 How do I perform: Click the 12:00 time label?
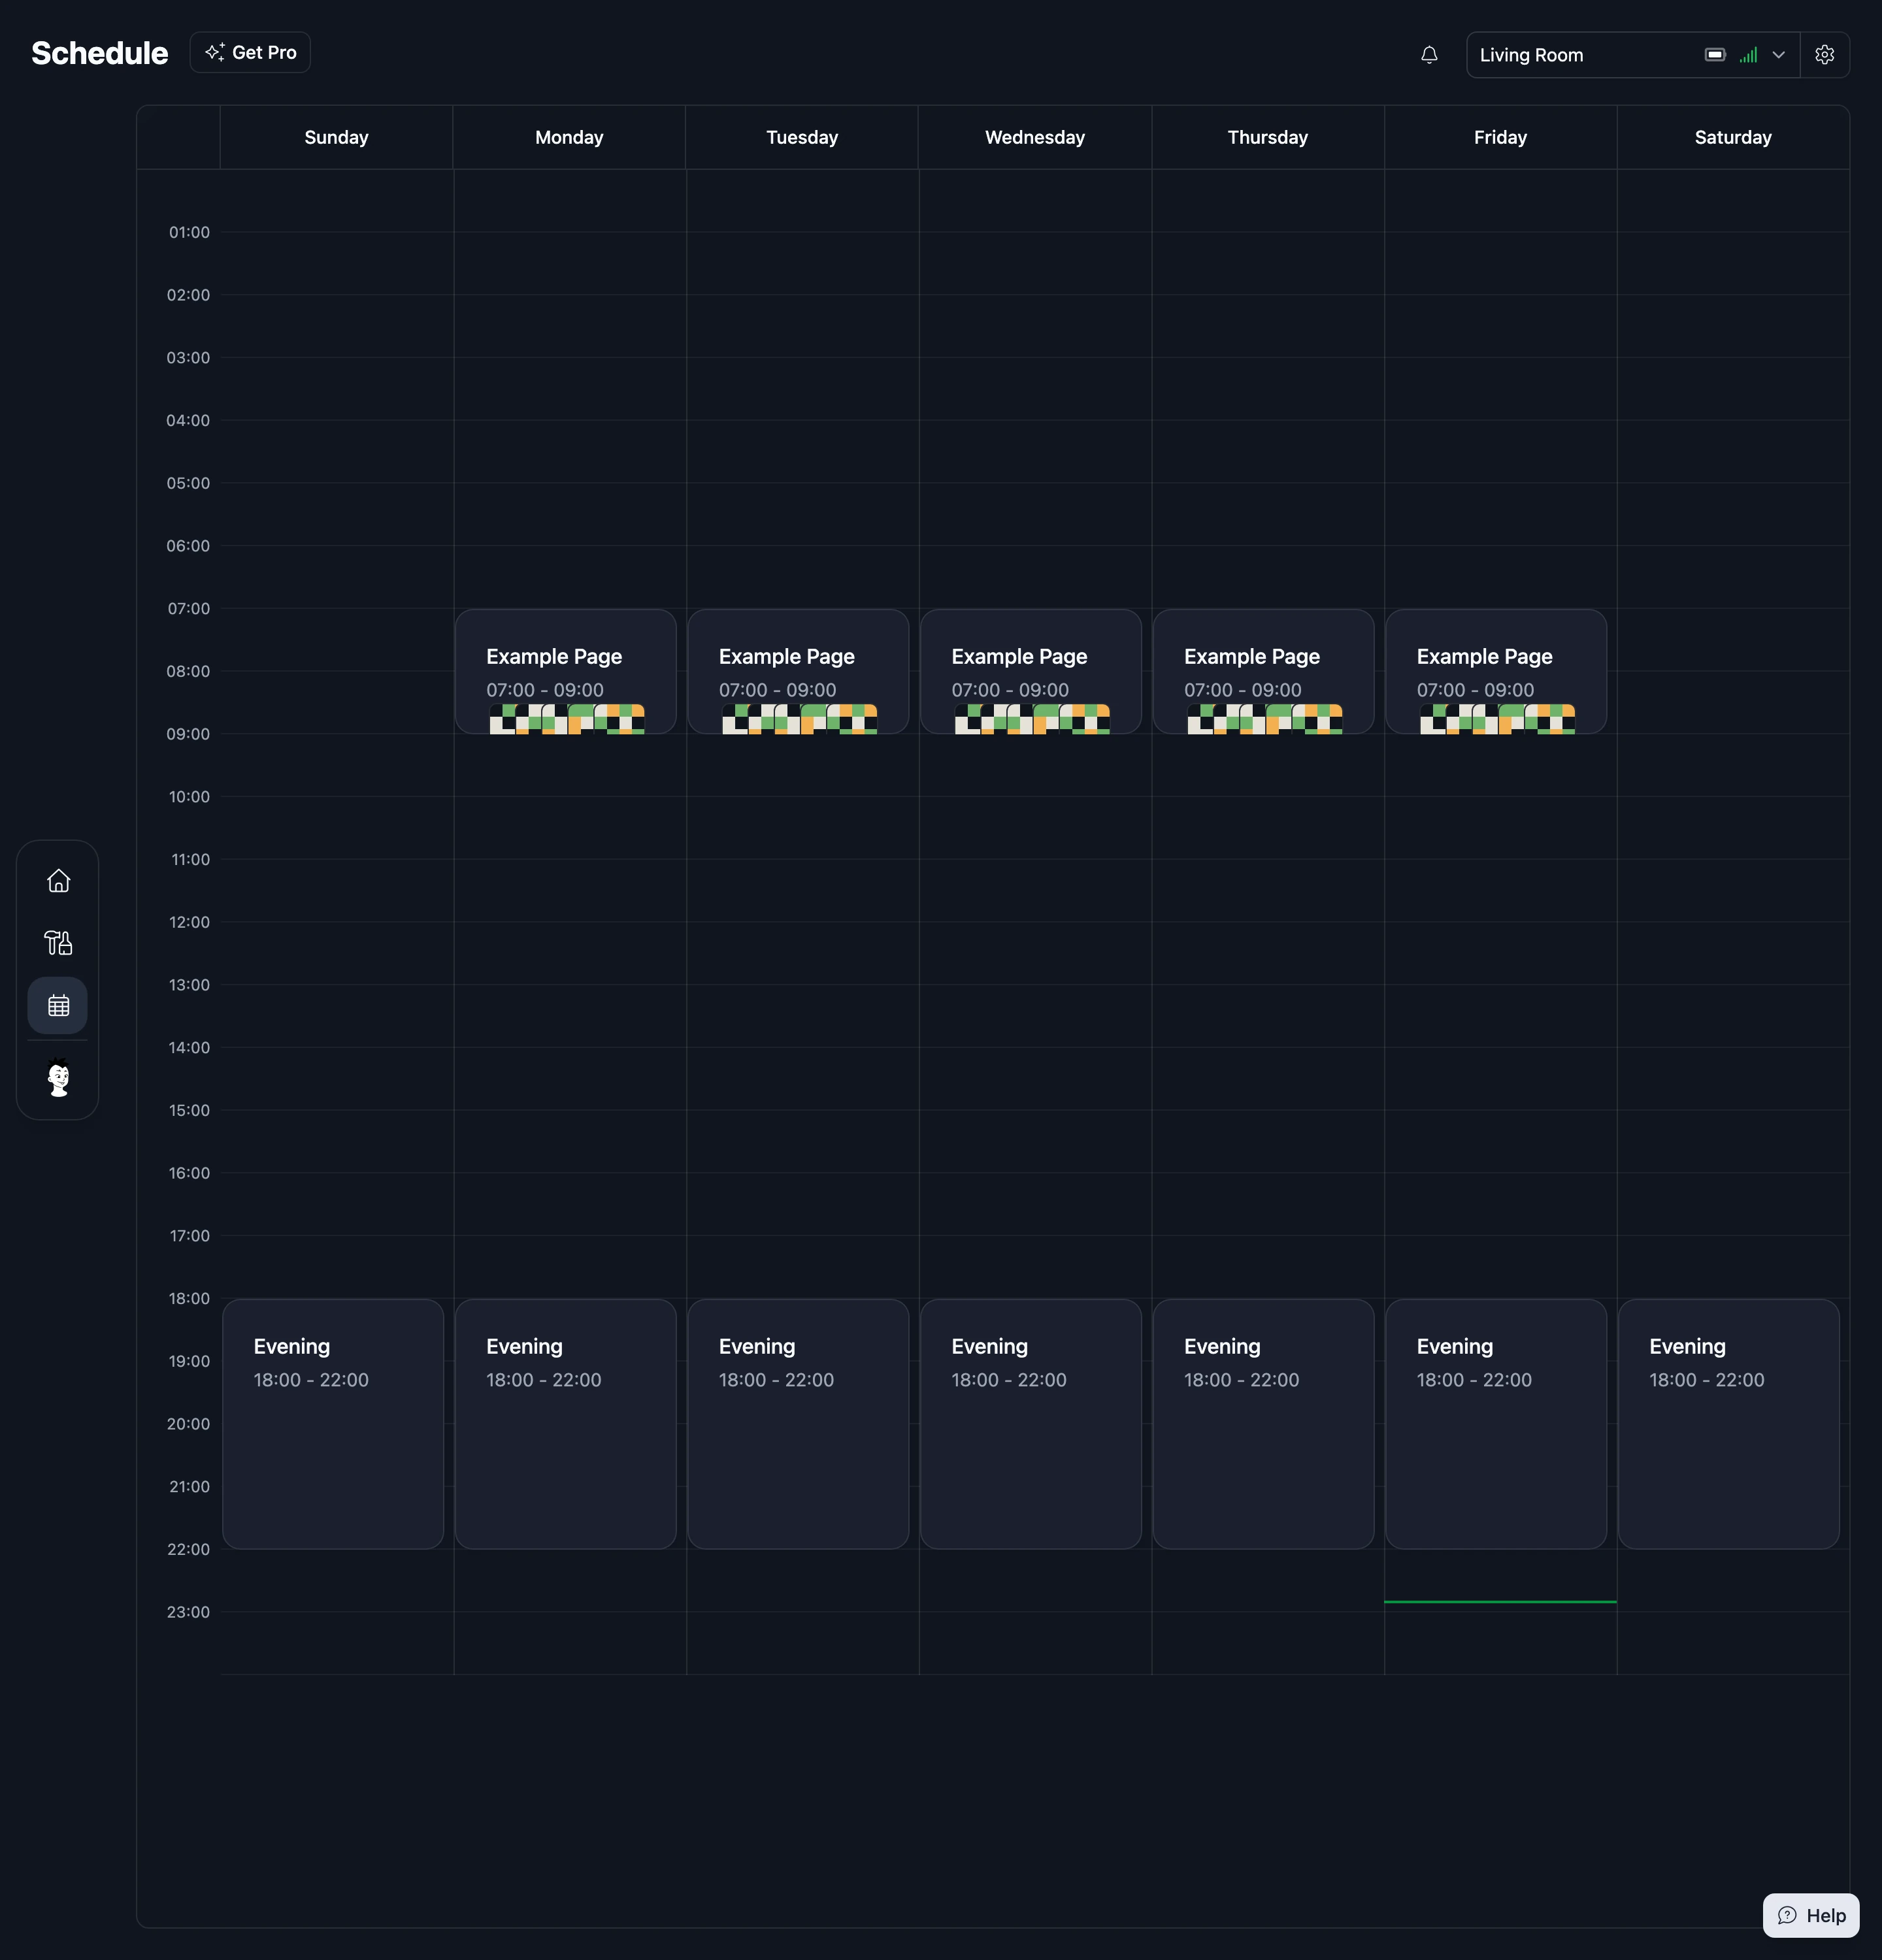[x=189, y=922]
